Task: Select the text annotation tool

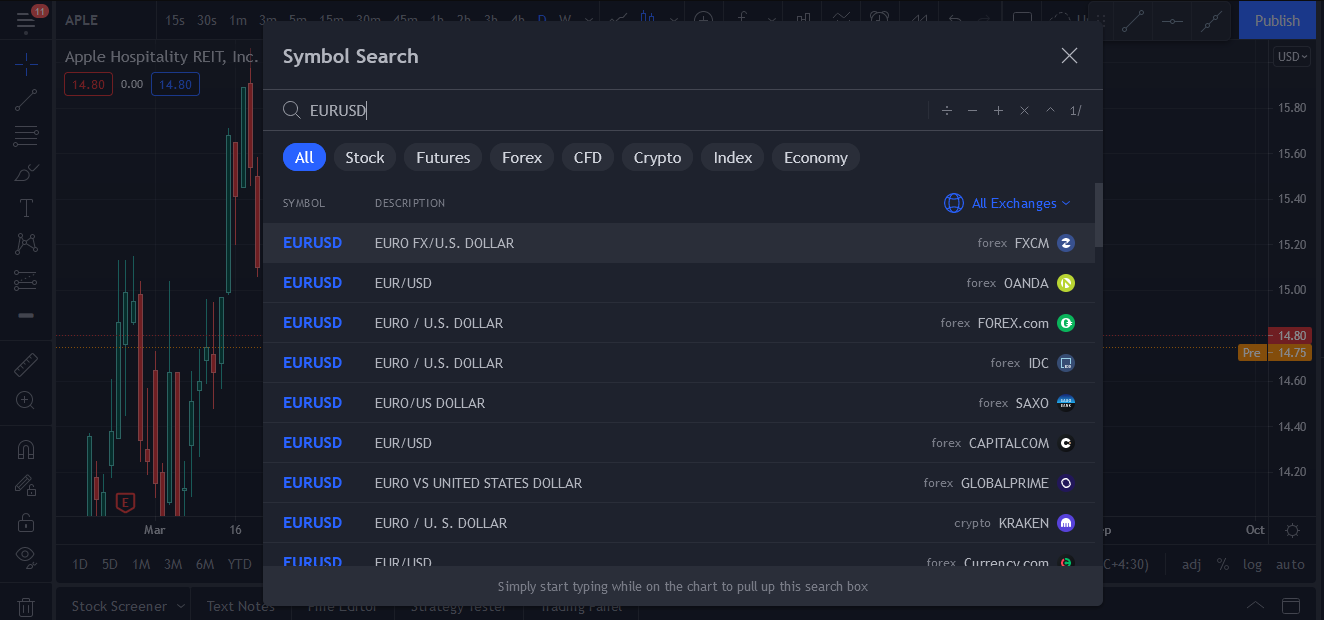Action: click(x=26, y=208)
